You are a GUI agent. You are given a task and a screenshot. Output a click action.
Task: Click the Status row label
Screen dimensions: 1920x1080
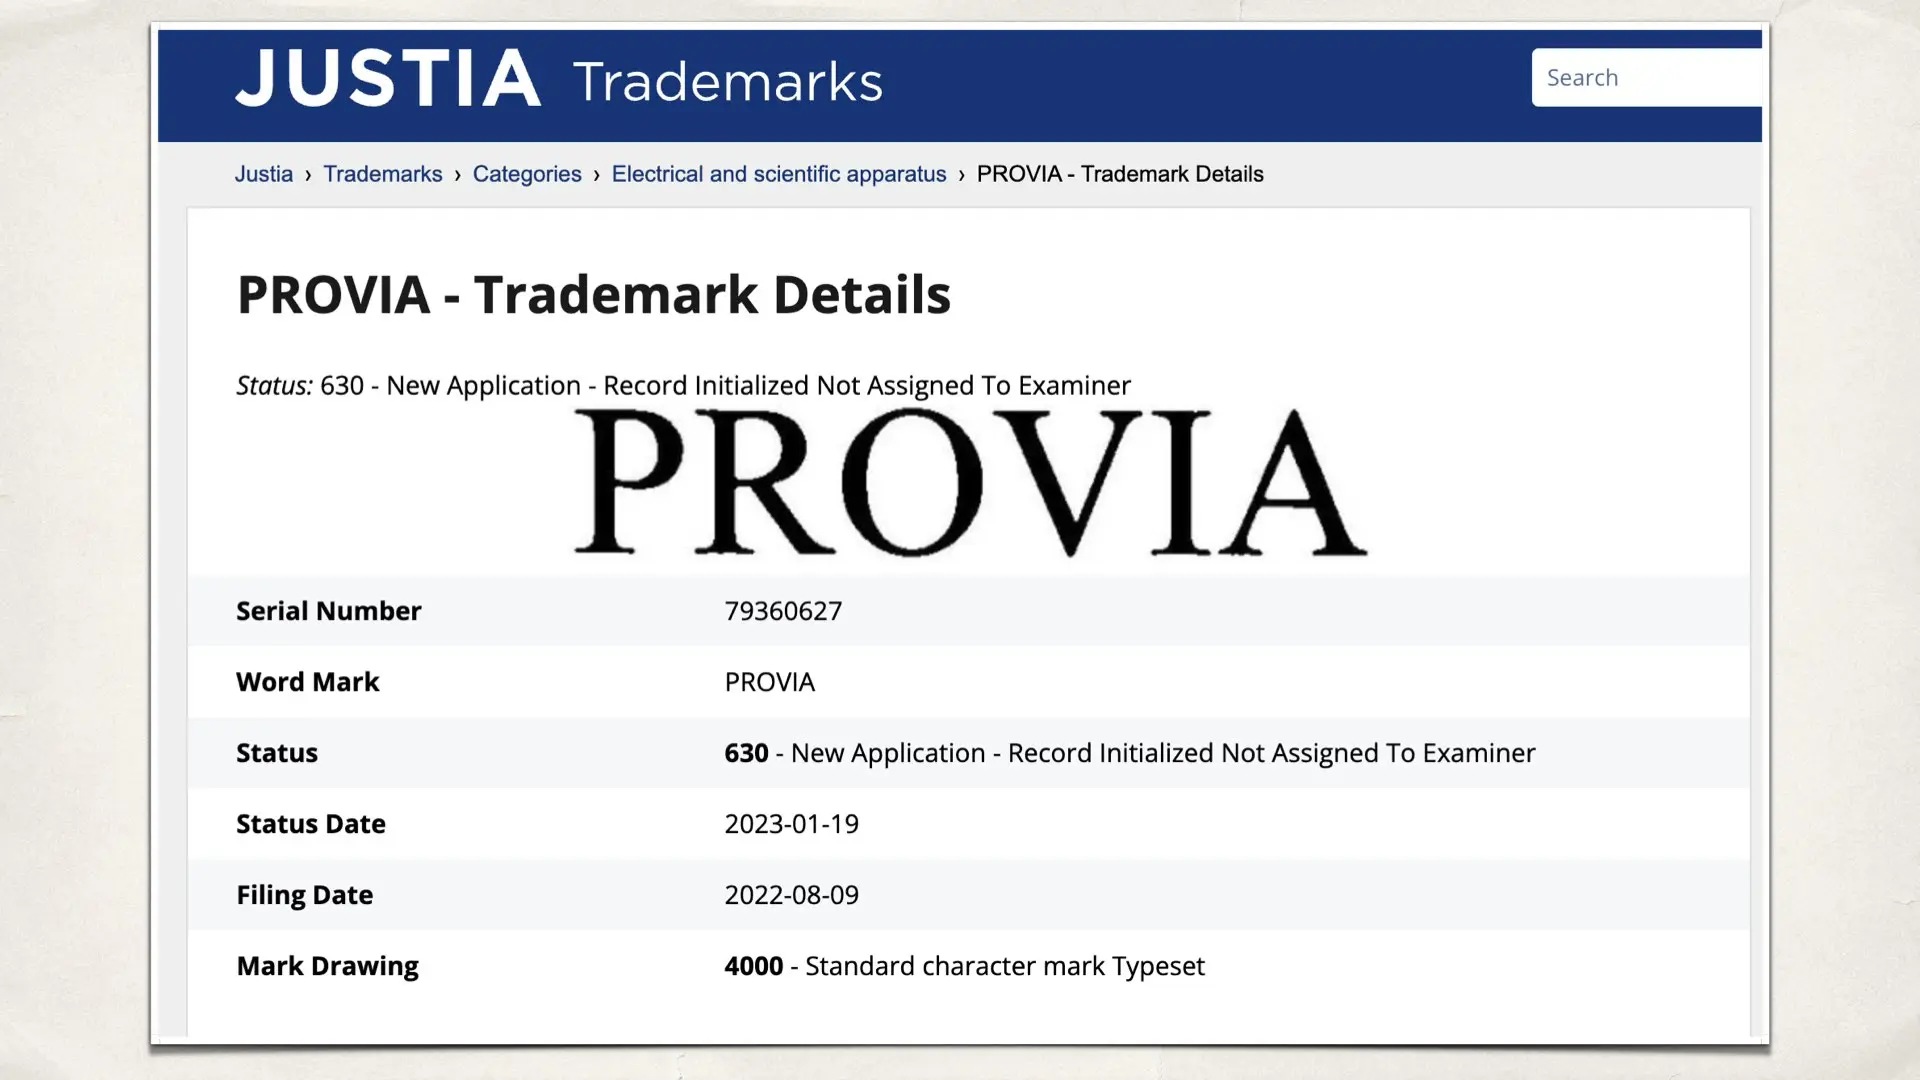coord(277,753)
